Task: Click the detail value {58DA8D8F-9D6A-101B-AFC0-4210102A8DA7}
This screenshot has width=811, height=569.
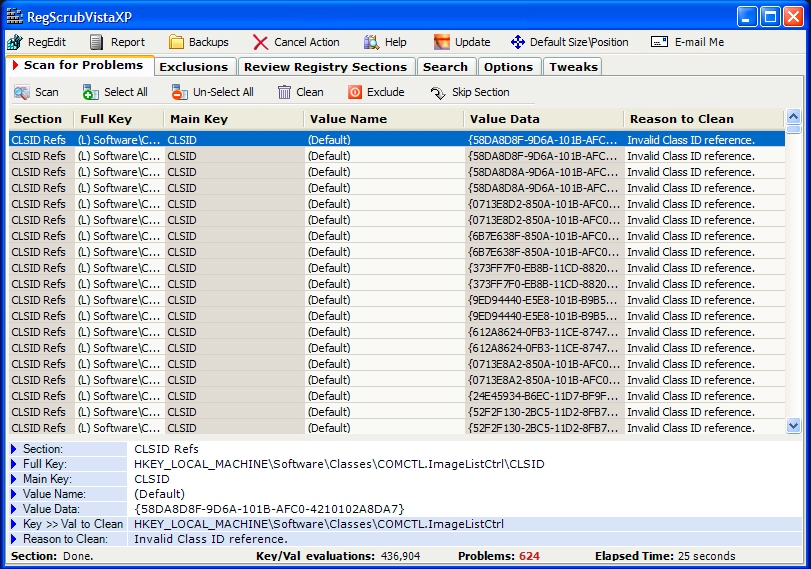Action: (x=269, y=509)
